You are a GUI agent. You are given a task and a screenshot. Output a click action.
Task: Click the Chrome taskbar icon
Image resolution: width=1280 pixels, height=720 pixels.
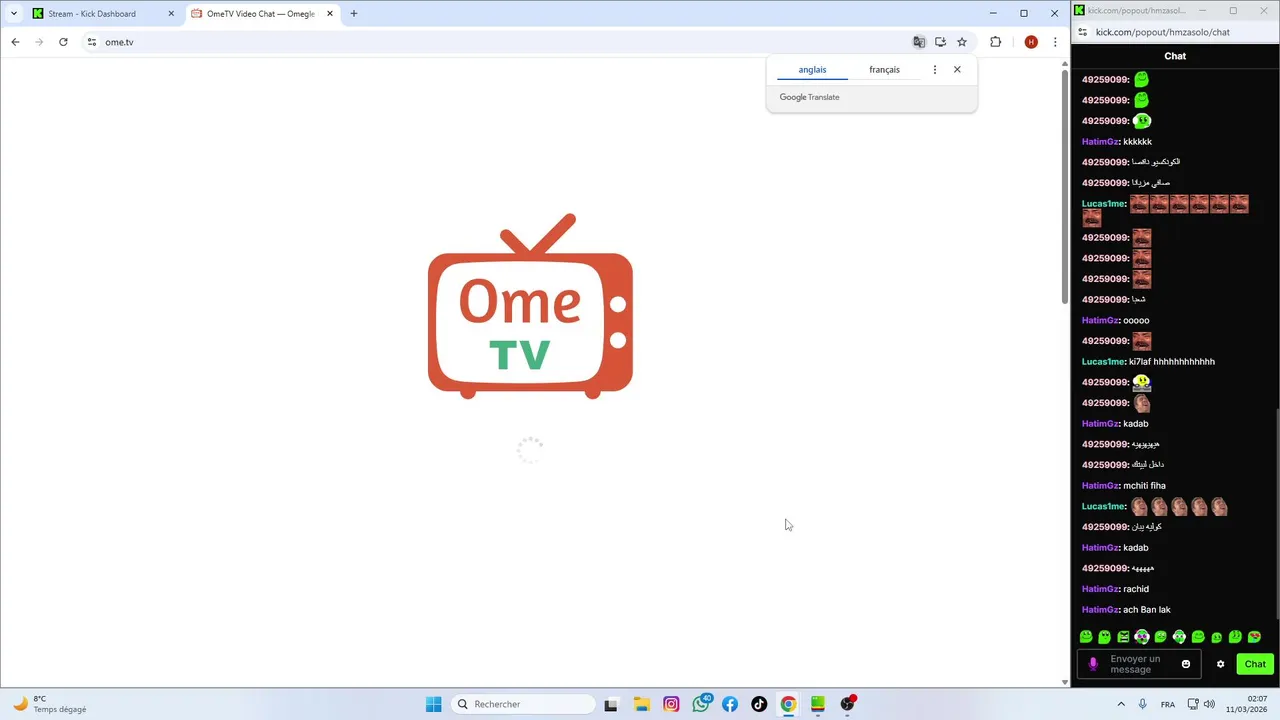pos(788,704)
